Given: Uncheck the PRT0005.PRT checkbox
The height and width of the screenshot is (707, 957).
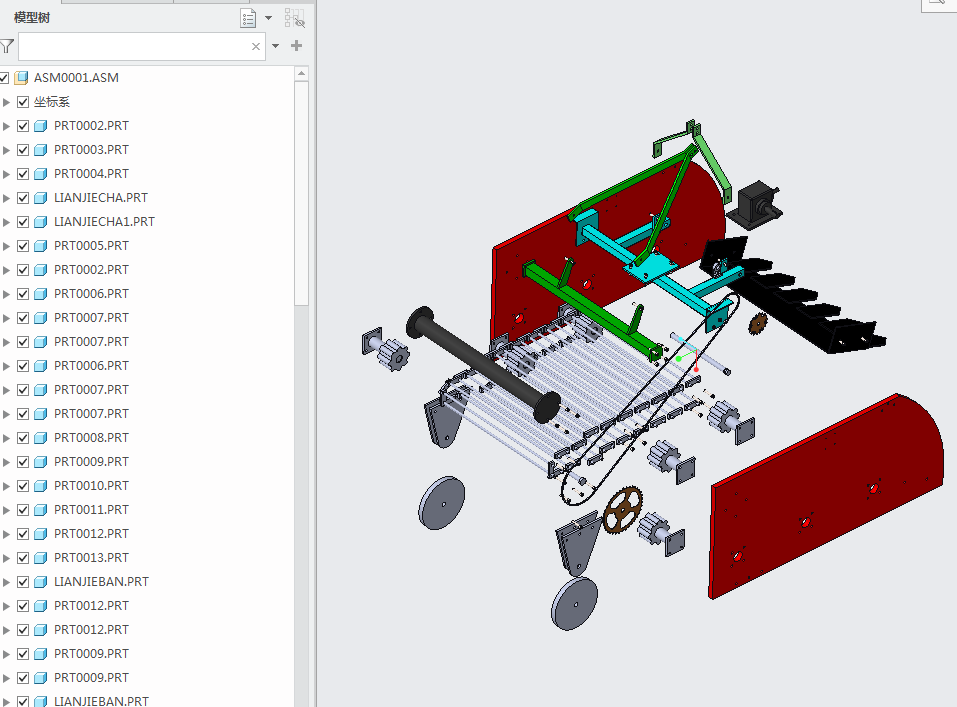Looking at the screenshot, I should pos(23,246).
